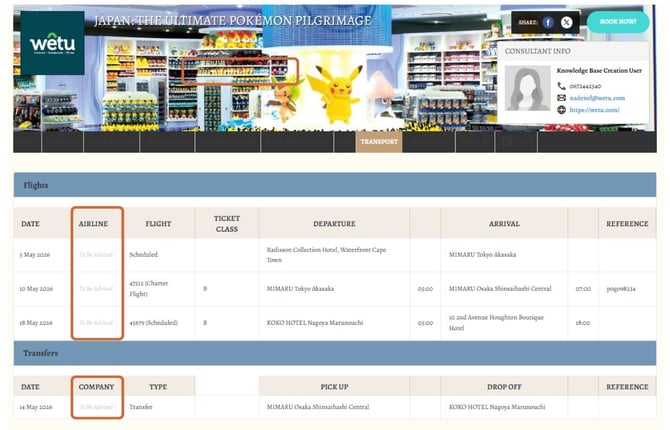
Task: Click the Wetu logo
Action: 53,43
